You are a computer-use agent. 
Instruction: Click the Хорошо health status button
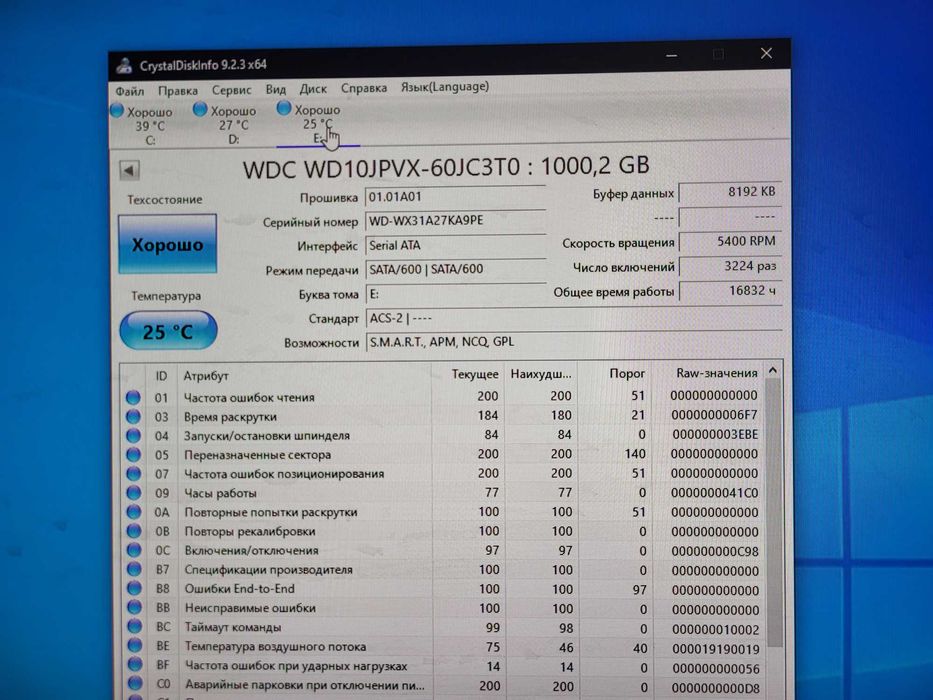167,244
